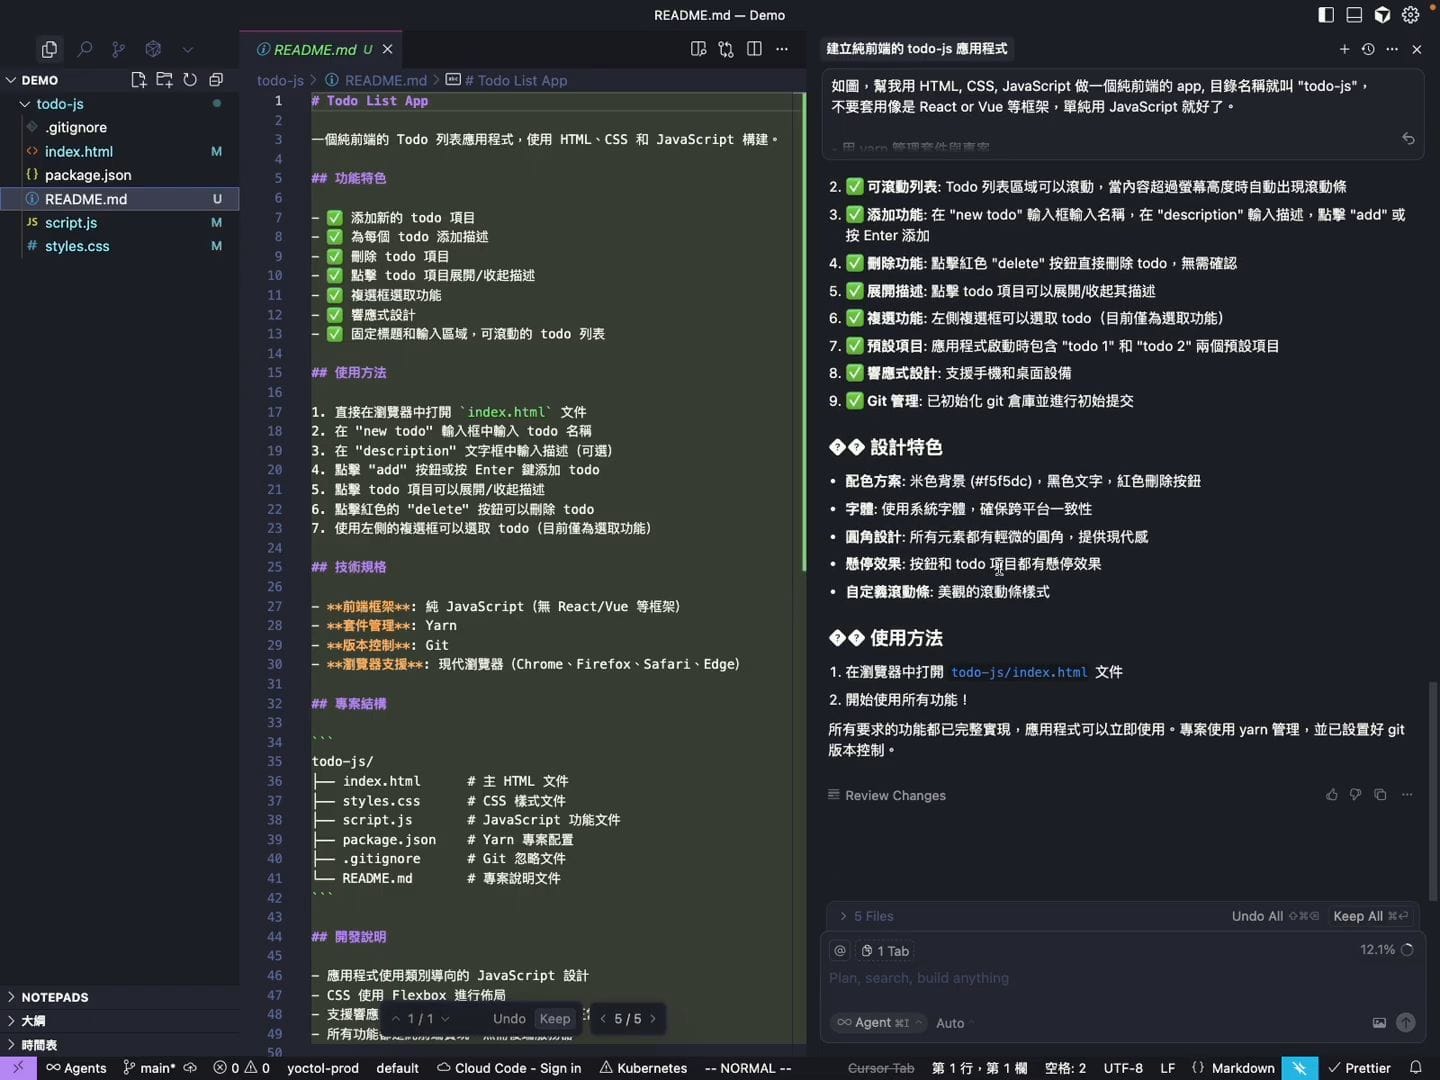Open the Search view in the activity bar
This screenshot has width=1440, height=1080.
coord(85,49)
